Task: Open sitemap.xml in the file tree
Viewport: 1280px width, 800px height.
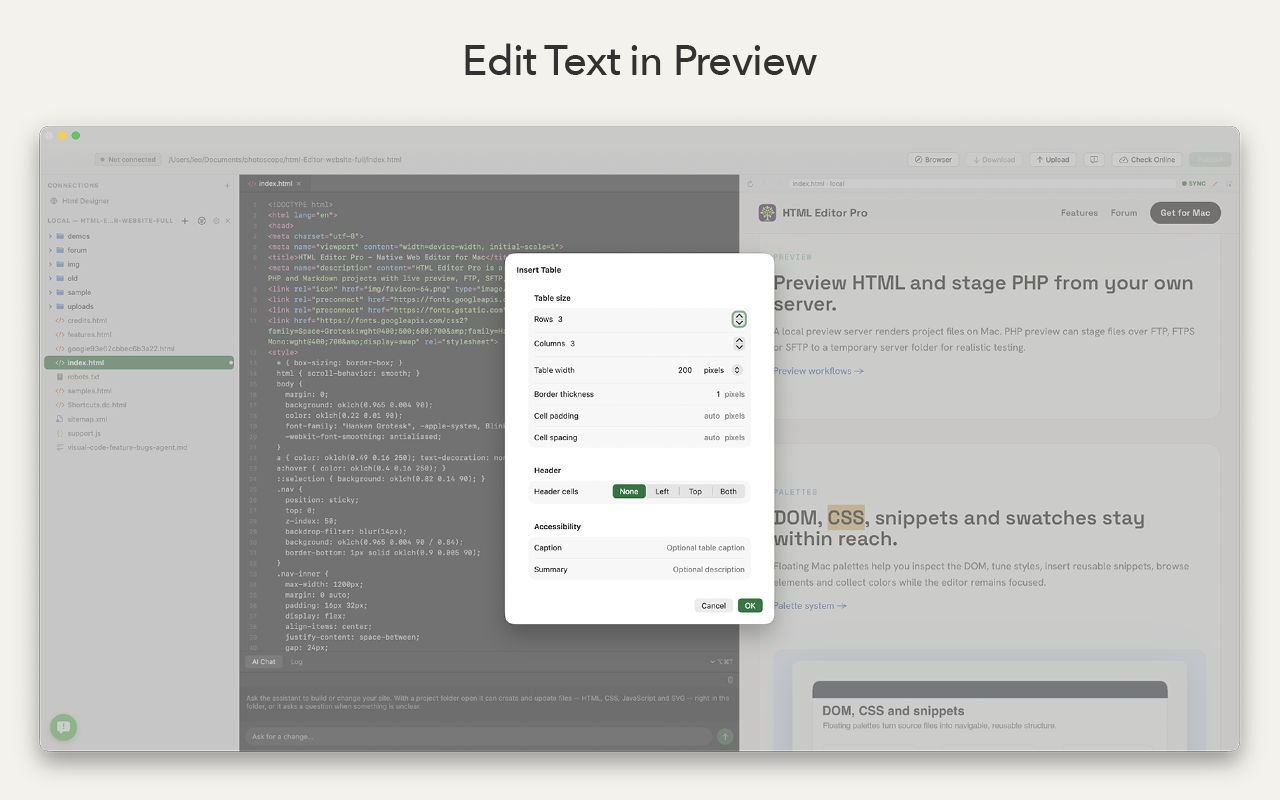Action: [86, 419]
